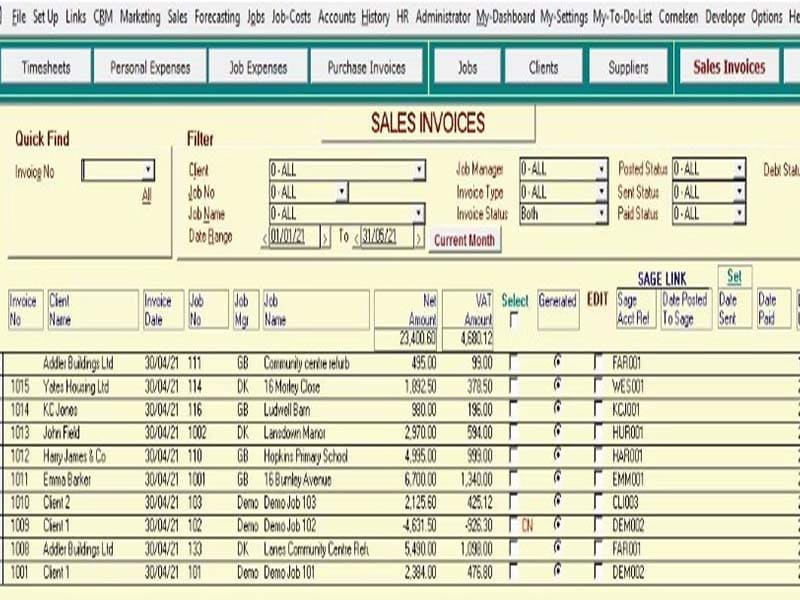The height and width of the screenshot is (600, 800).
Task: Expand the Job Manager dropdown
Action: tap(602, 168)
